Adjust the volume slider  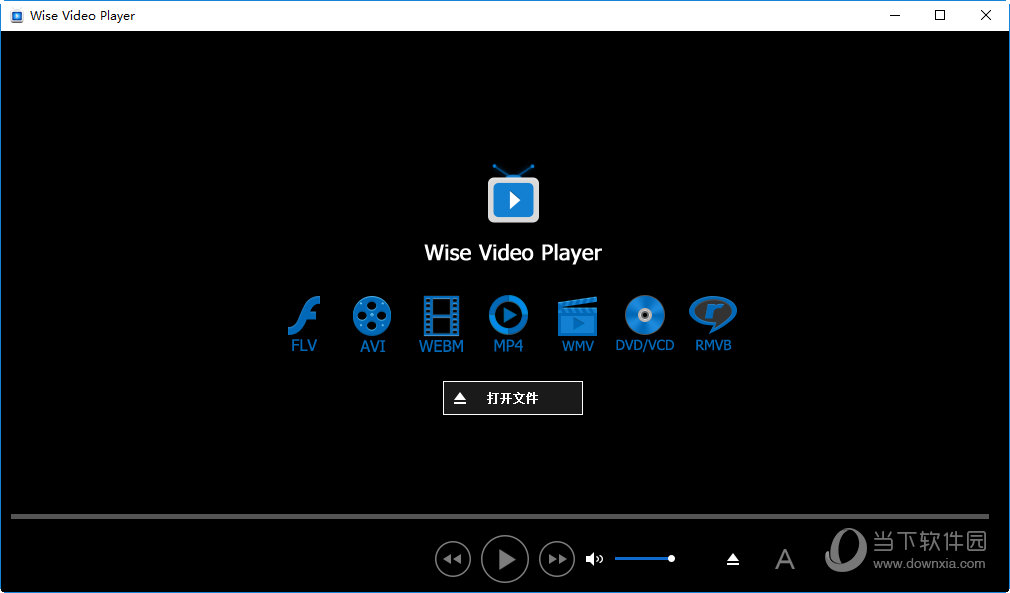pos(645,558)
